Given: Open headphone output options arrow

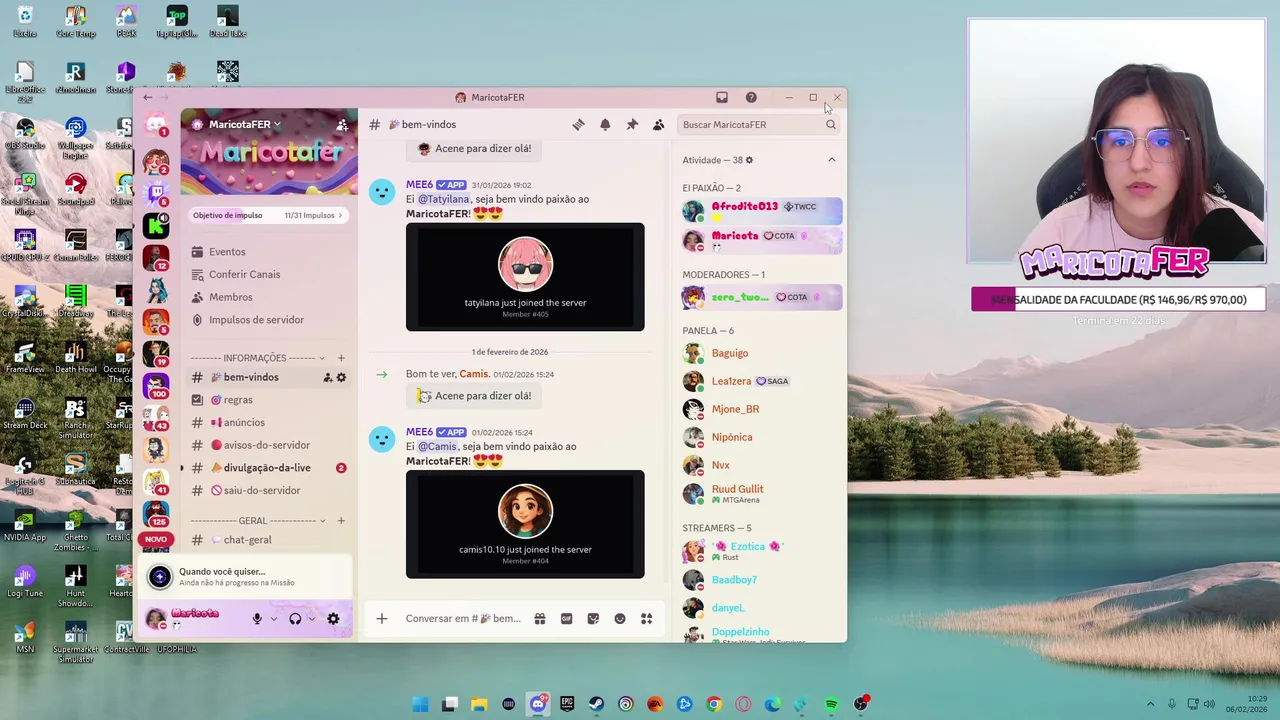Looking at the screenshot, I should coord(311,619).
